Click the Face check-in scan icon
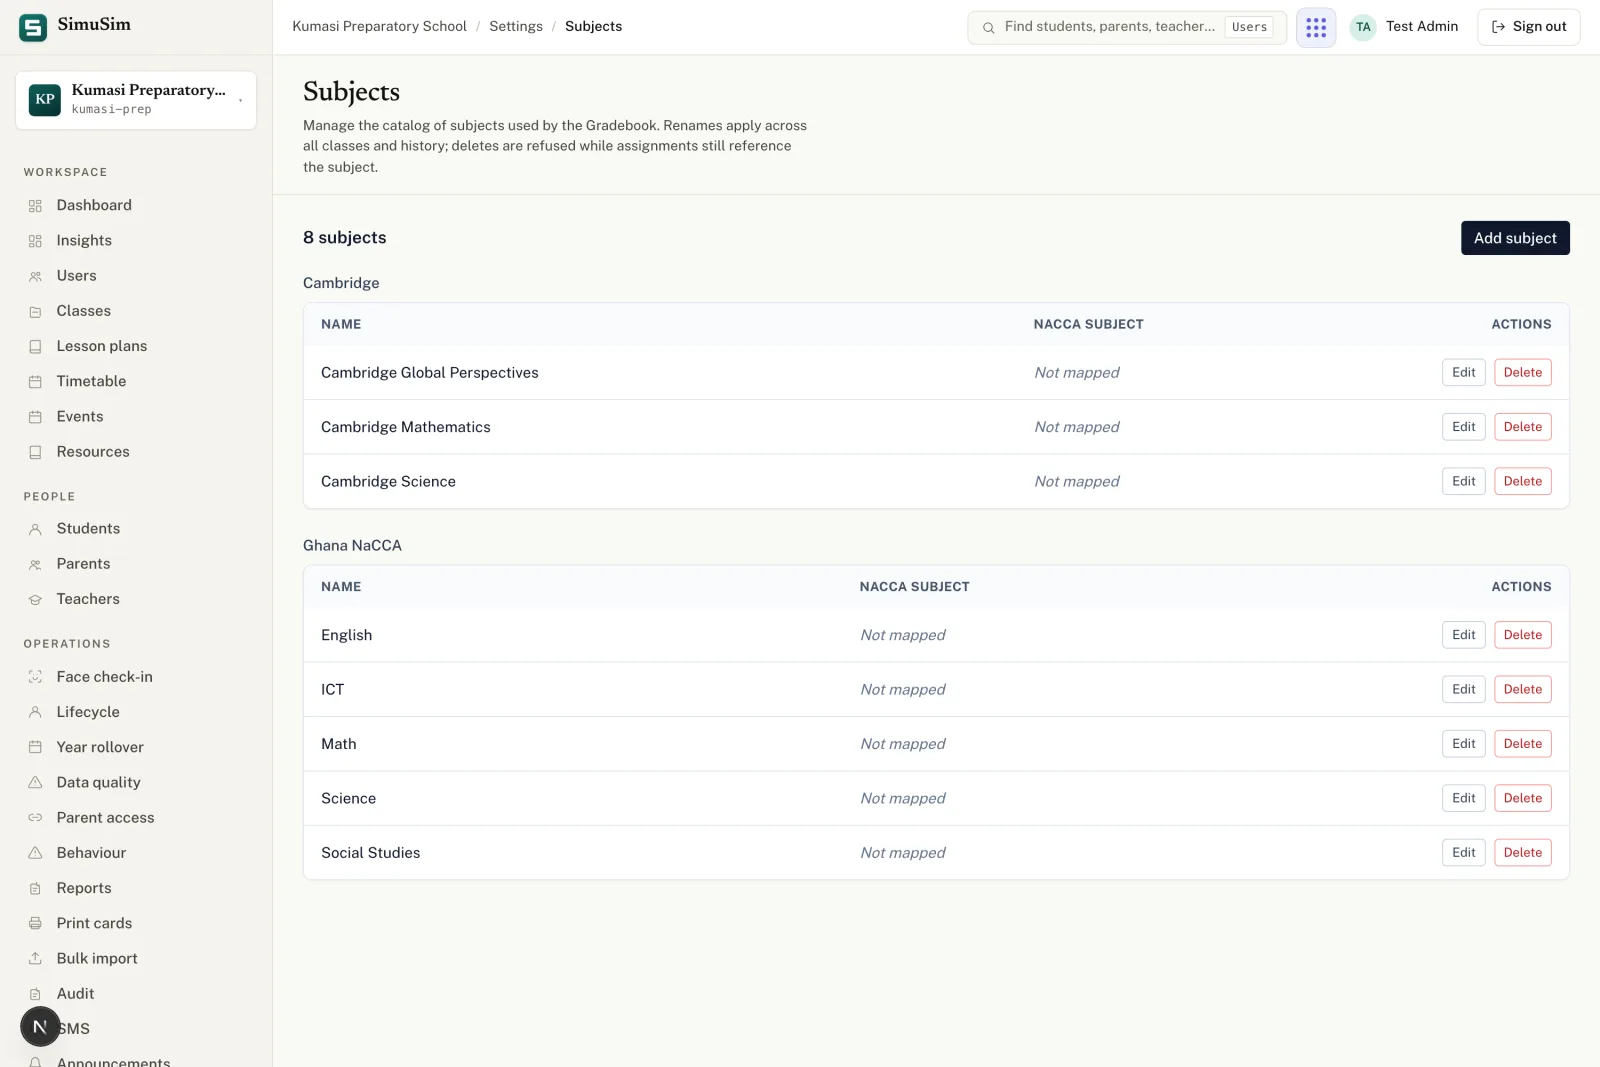 [35, 677]
